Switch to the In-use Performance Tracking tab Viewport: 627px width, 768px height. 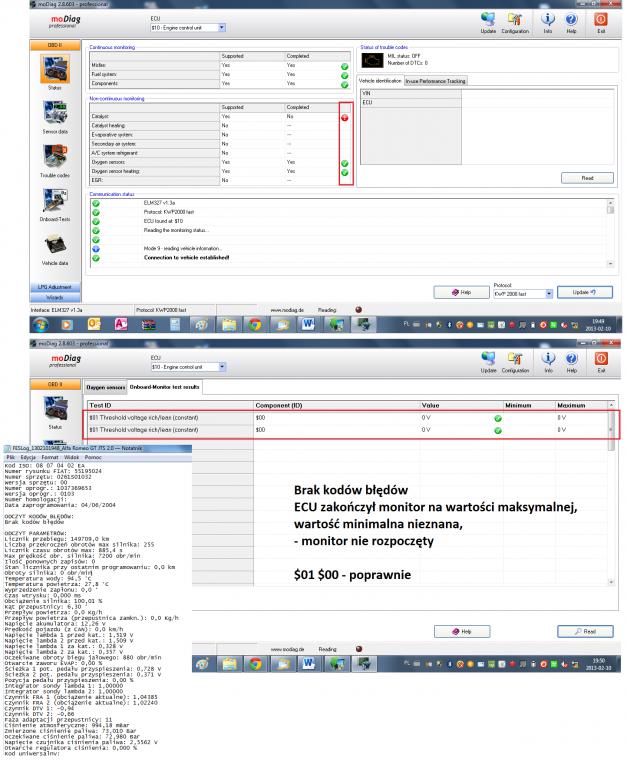(435, 81)
